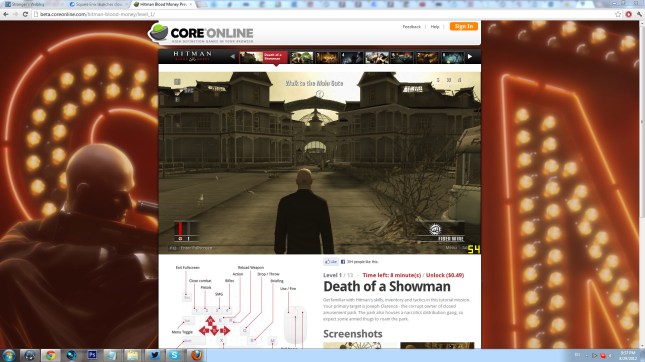Select the level 2 thumbnail in carousel
Viewport: 645px width, 362px height.
pyautogui.click(x=302, y=57)
